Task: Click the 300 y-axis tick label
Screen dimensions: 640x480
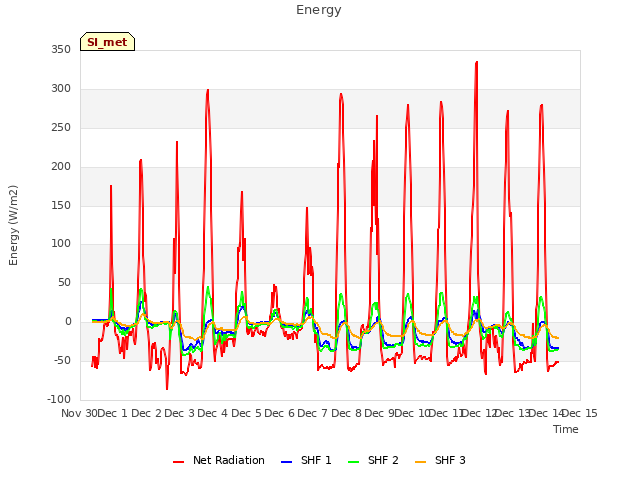Action: pyautogui.click(x=61, y=89)
